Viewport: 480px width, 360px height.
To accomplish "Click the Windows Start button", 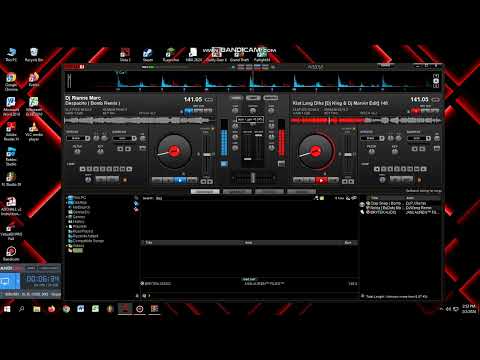I will (7, 309).
